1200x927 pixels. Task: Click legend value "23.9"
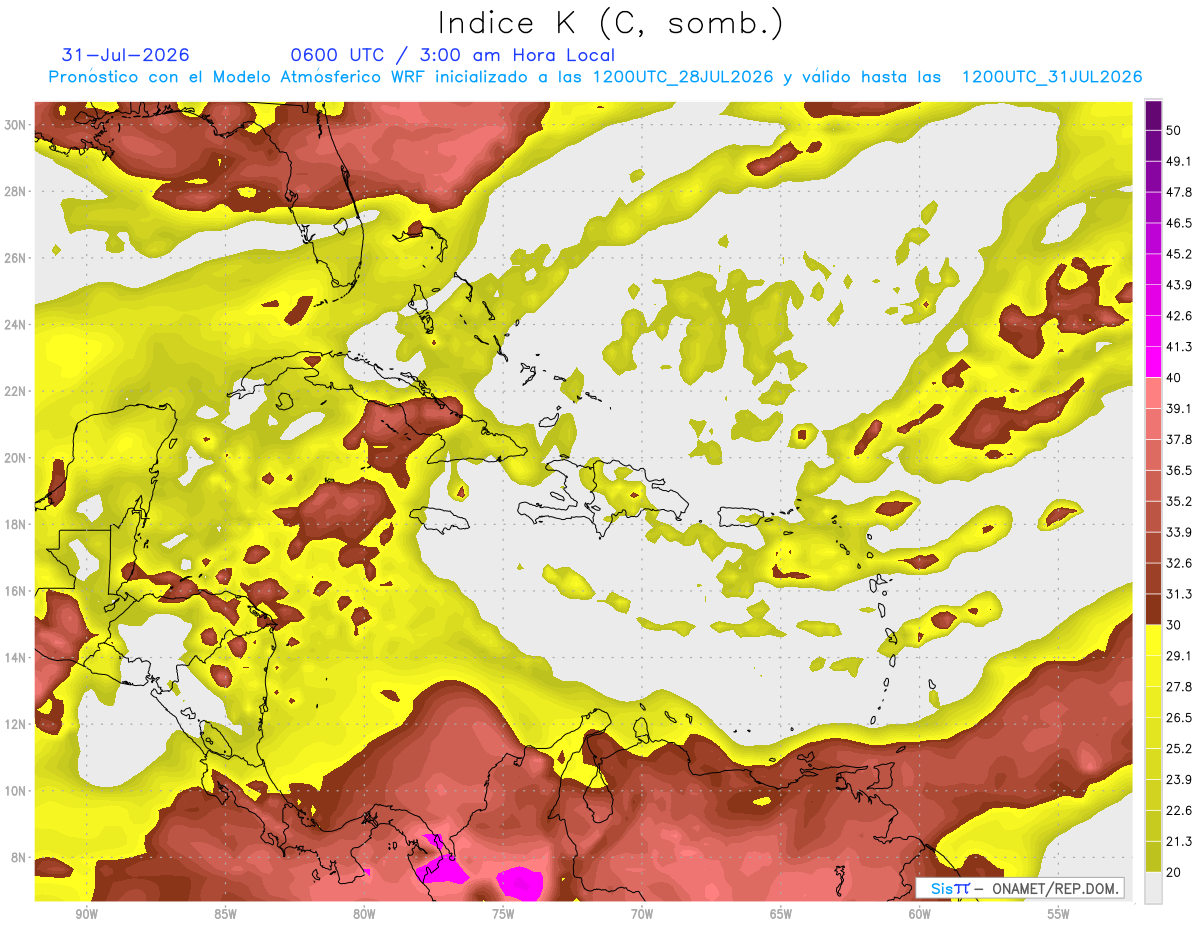point(1179,779)
